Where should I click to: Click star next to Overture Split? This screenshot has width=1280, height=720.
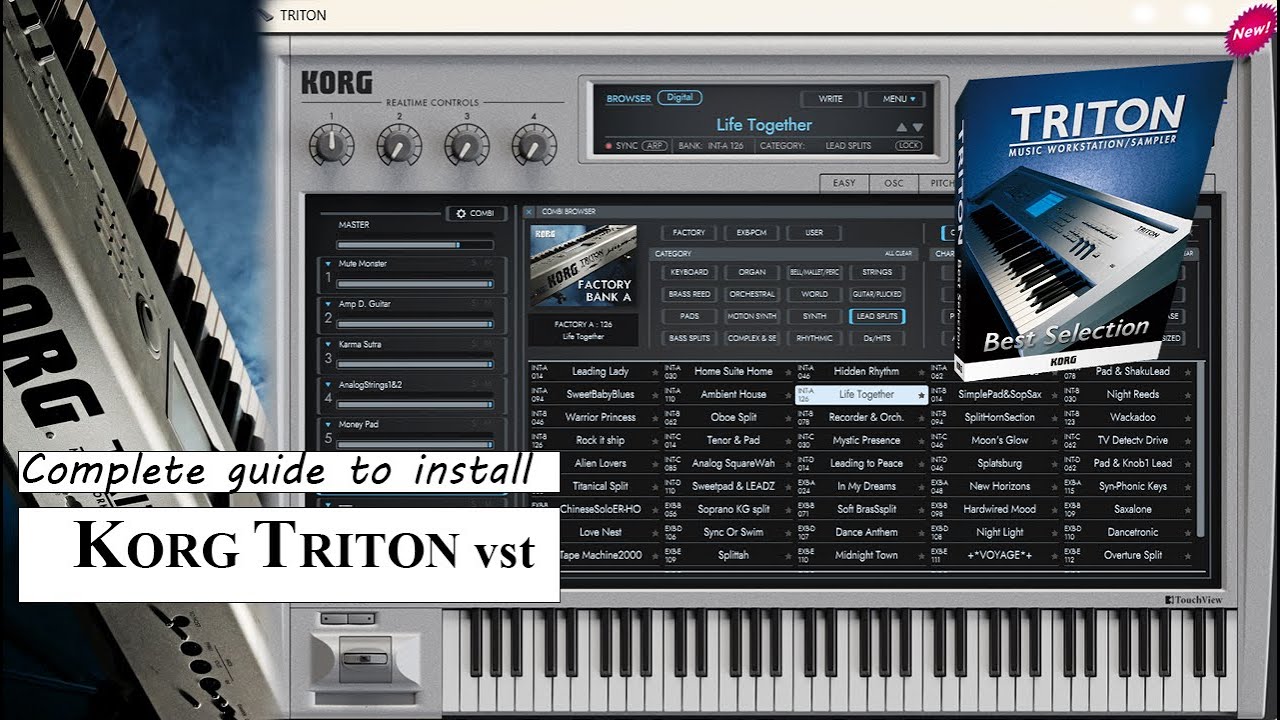coord(1187,556)
